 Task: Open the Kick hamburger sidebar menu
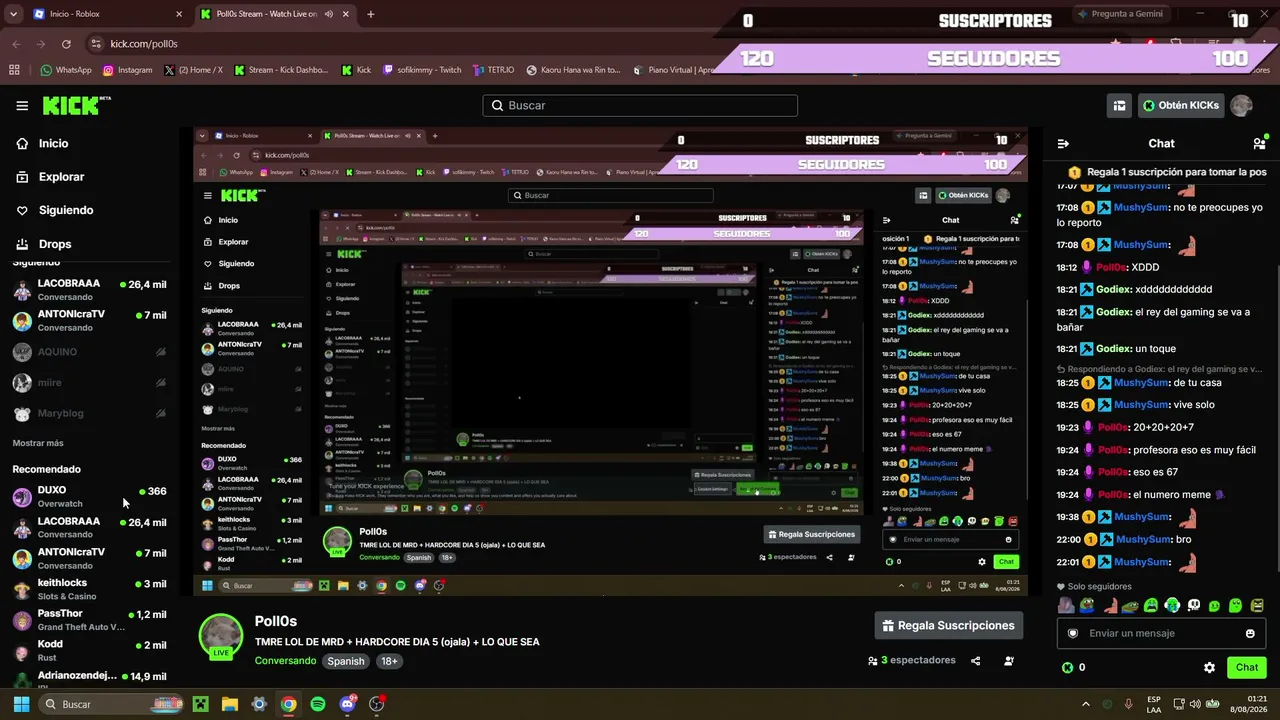point(22,105)
